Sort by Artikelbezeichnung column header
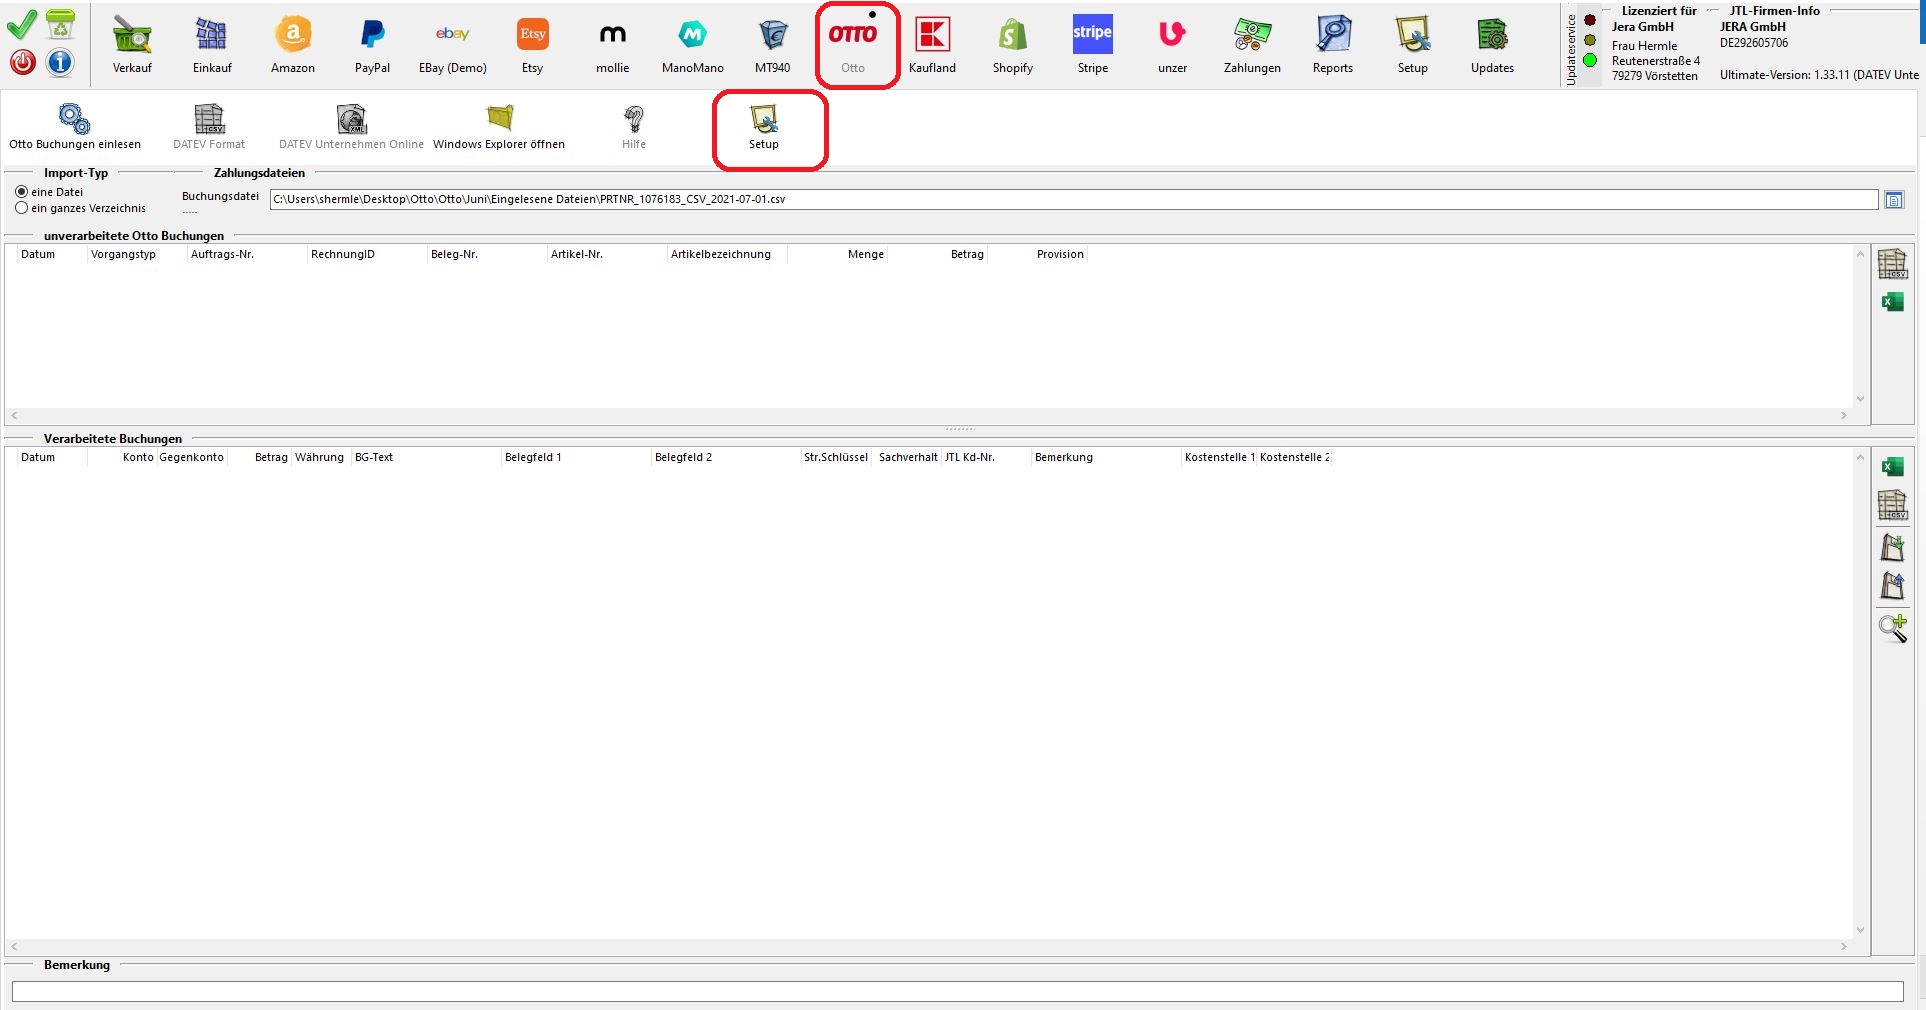The image size is (1926, 1010). click(x=721, y=255)
